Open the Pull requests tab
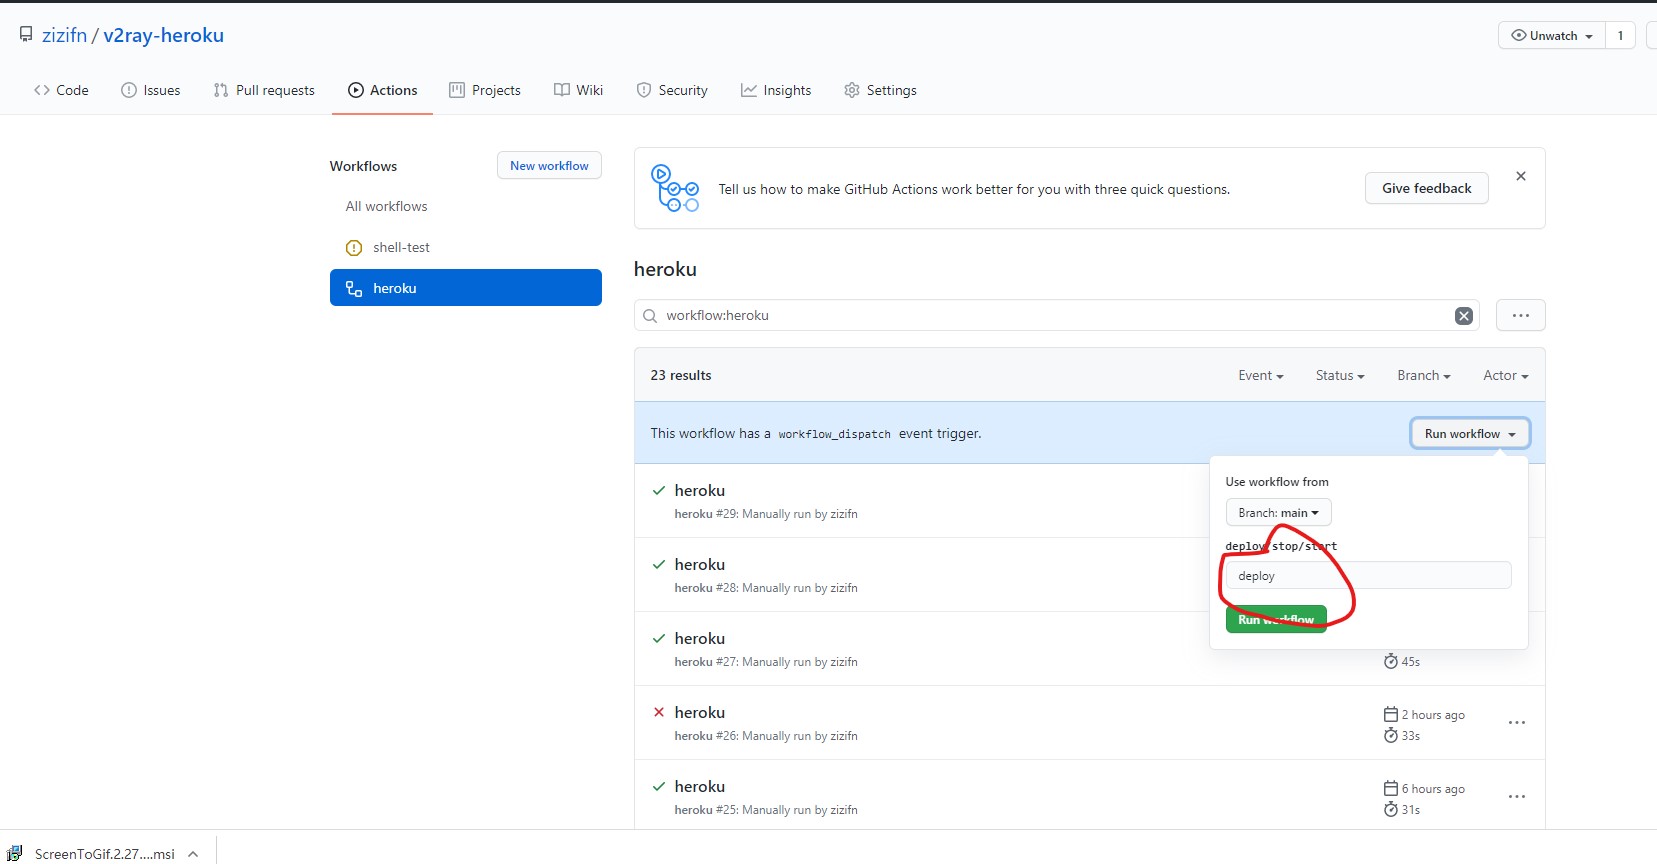1657x864 pixels. (264, 90)
